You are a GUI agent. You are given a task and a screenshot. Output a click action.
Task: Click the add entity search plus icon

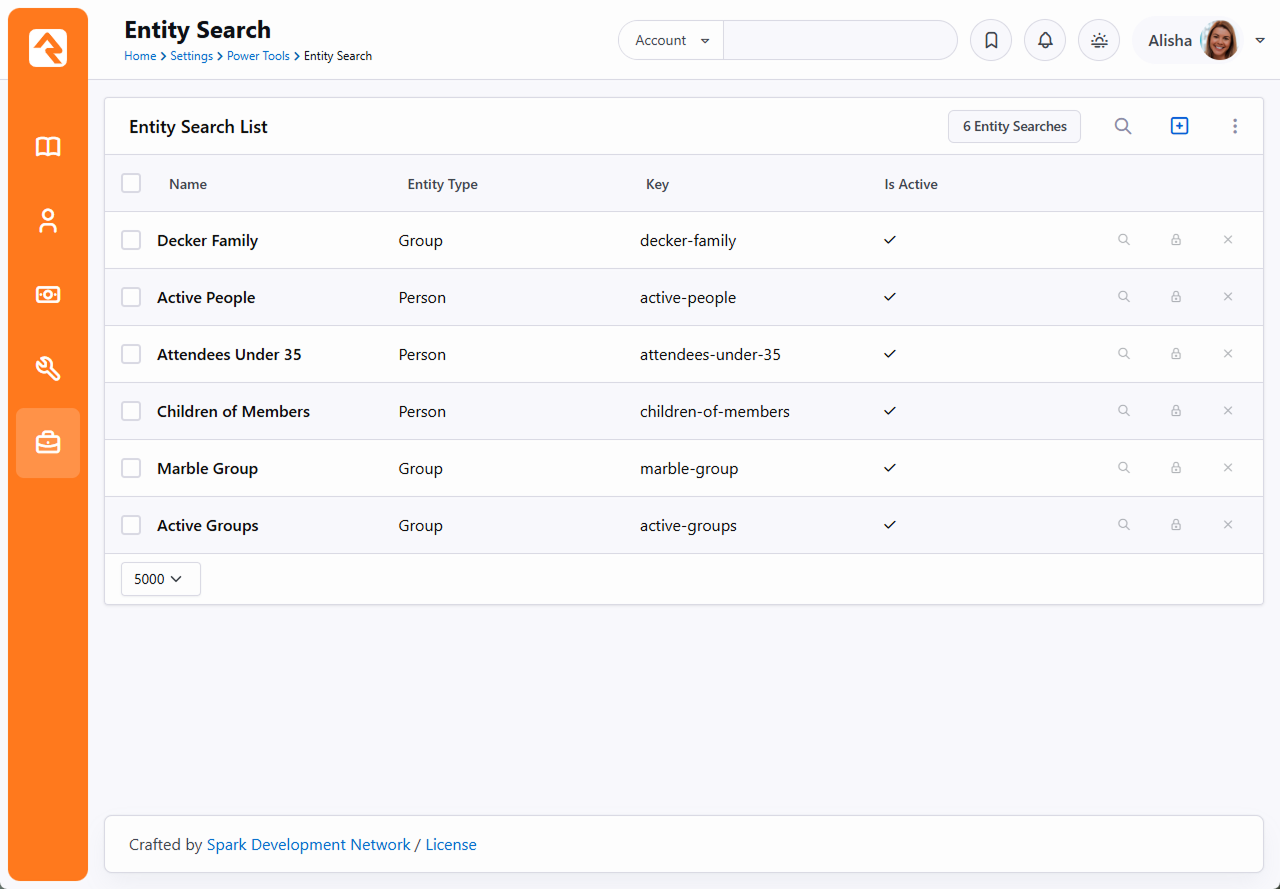(1179, 126)
